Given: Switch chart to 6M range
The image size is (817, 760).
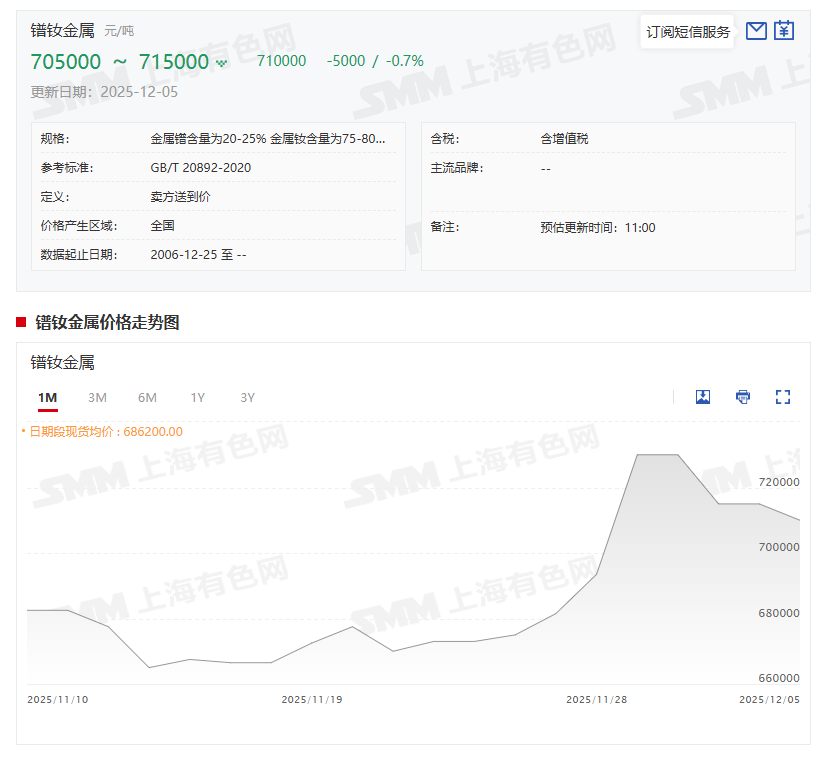Looking at the screenshot, I should (147, 398).
